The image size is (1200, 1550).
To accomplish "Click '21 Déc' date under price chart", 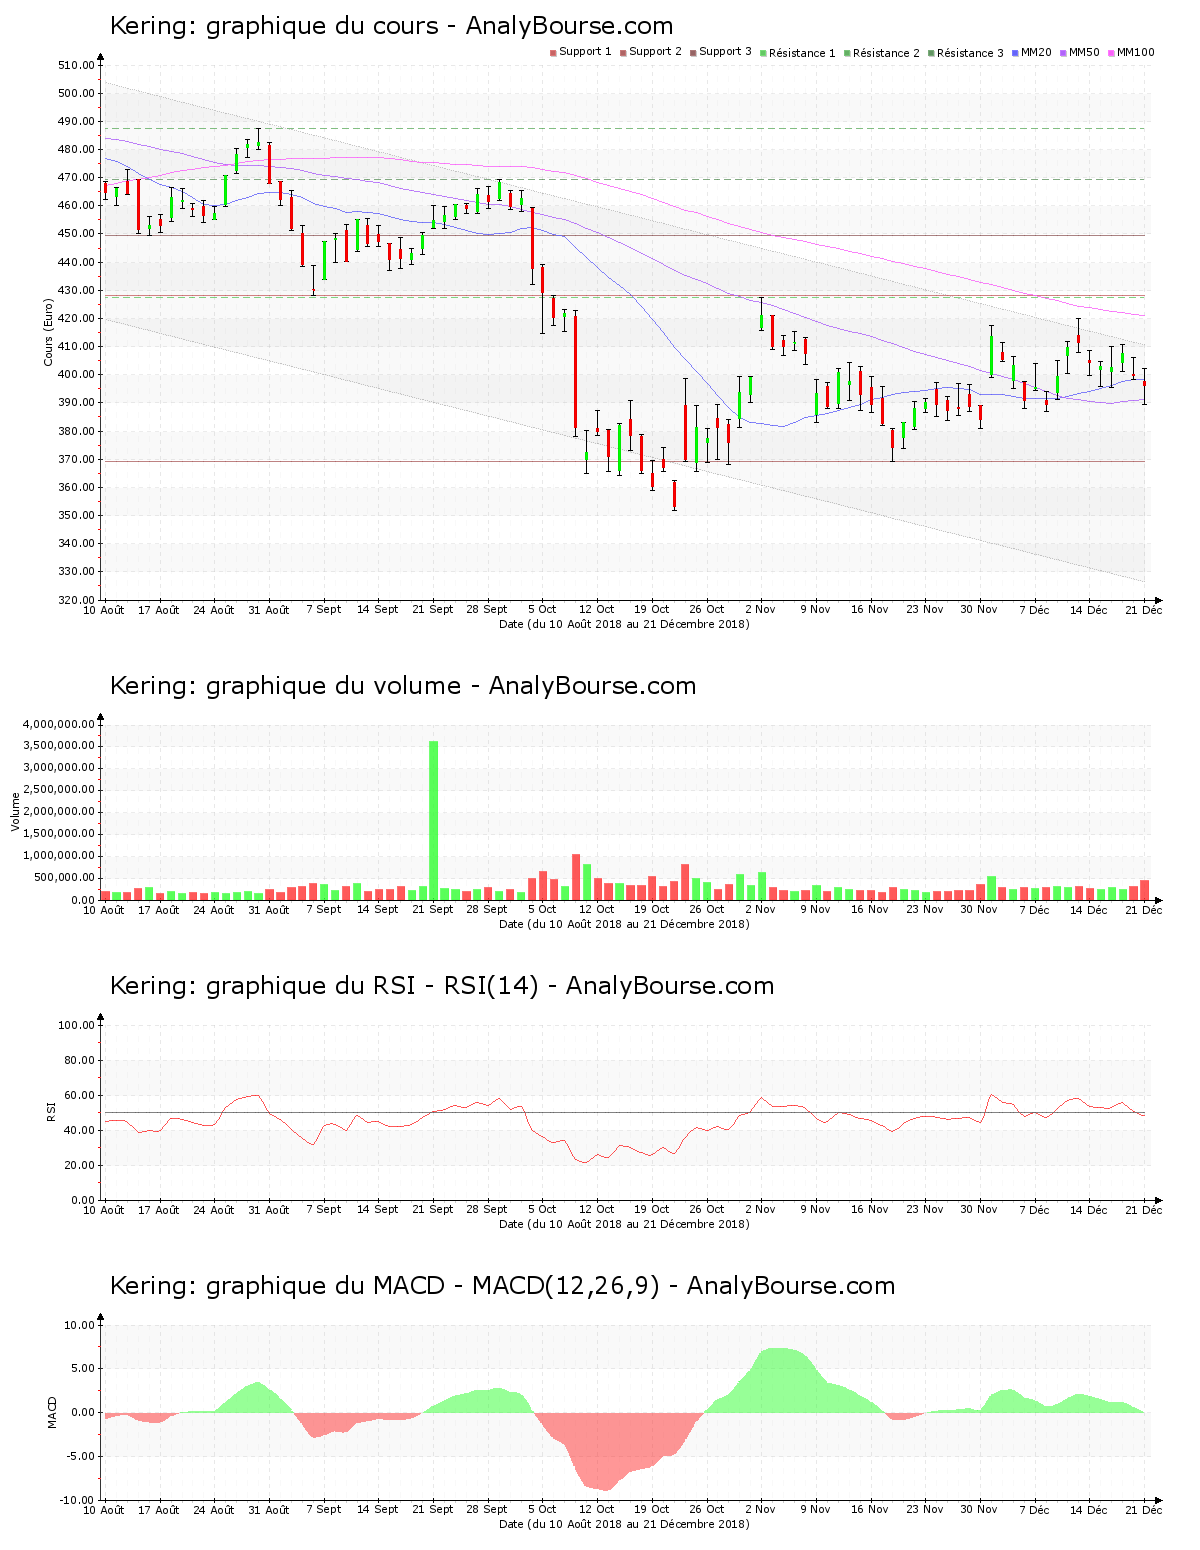I will (1144, 610).
